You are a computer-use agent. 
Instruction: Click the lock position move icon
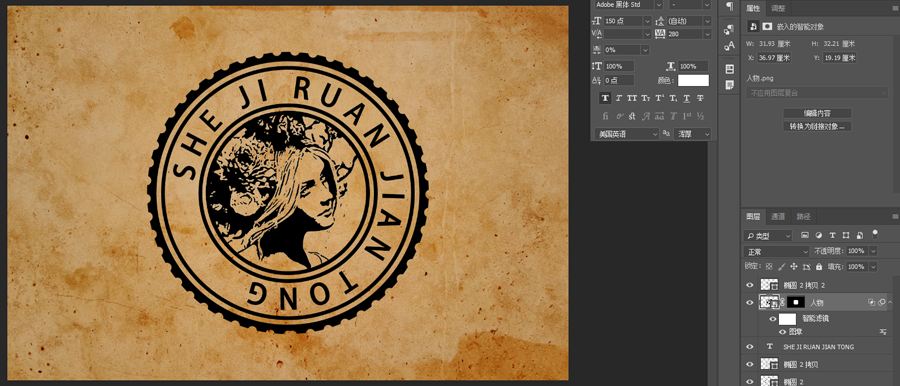794,267
